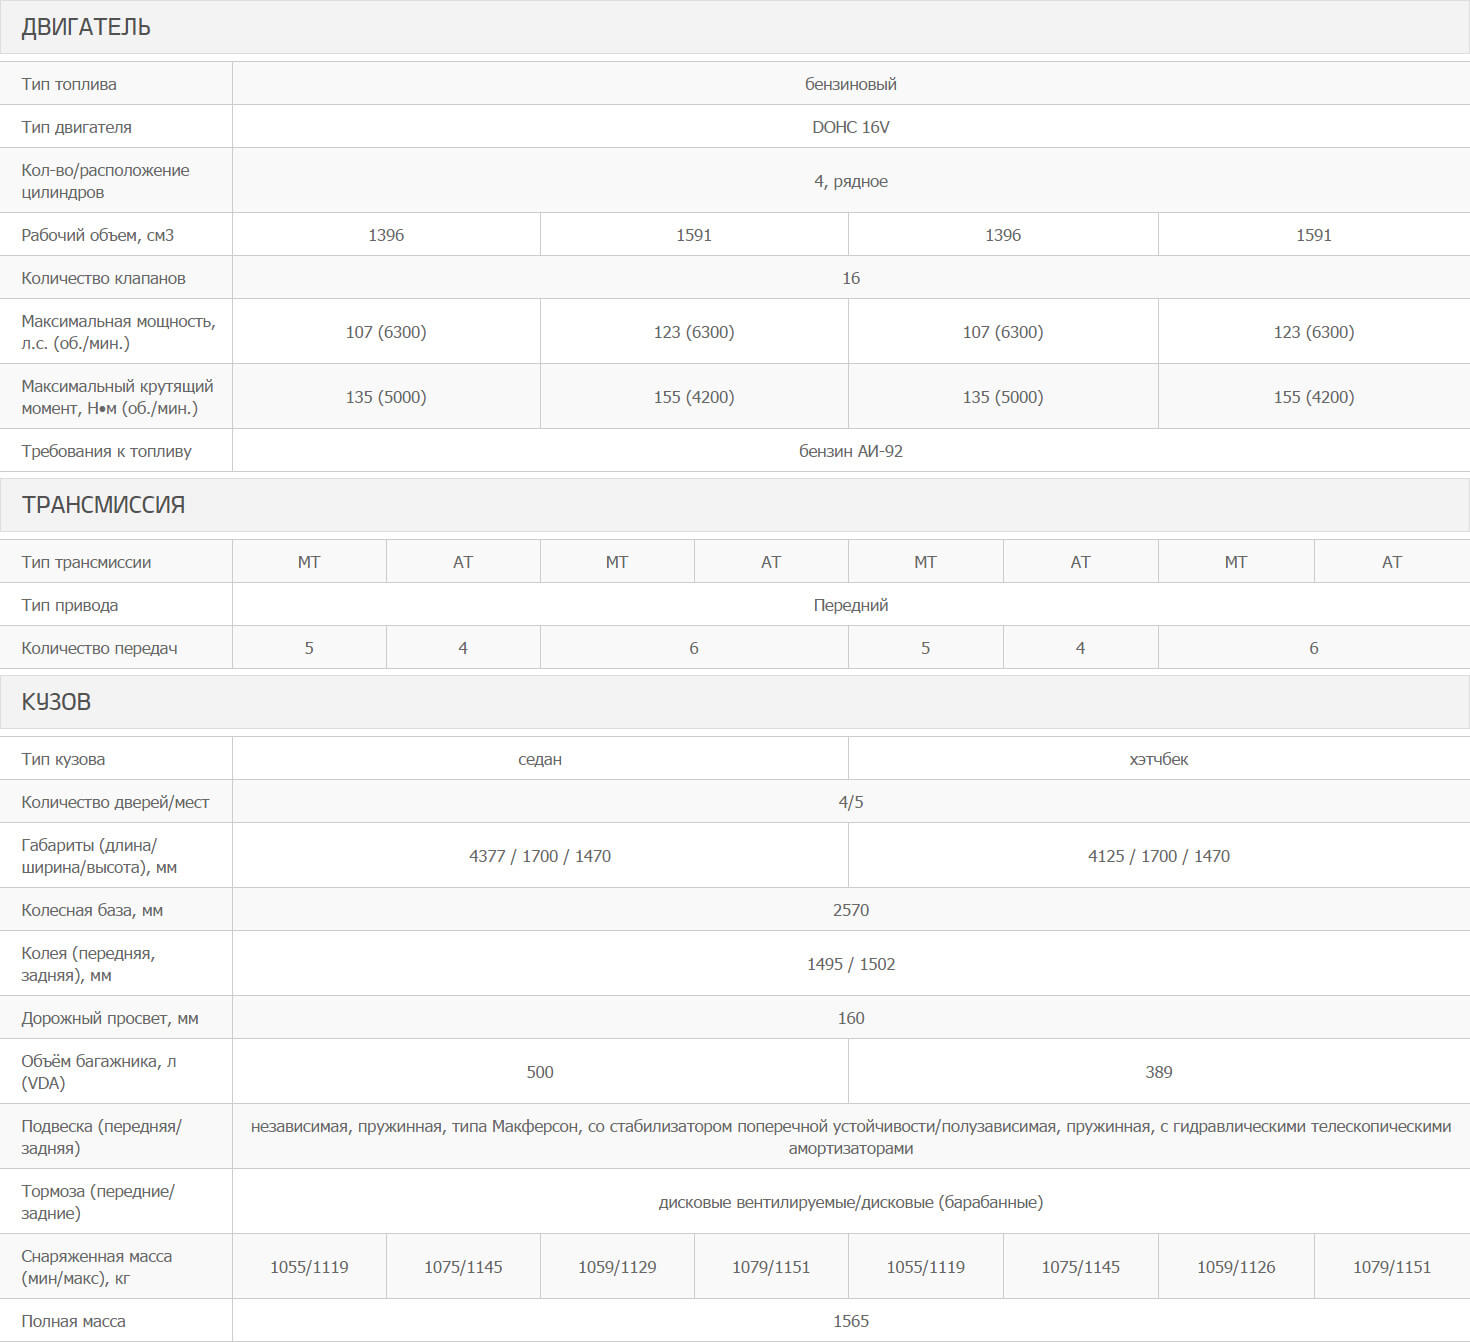The height and width of the screenshot is (1342, 1470).
Task: Click the 'Максимальная мощность' row label
Action: 118,332
